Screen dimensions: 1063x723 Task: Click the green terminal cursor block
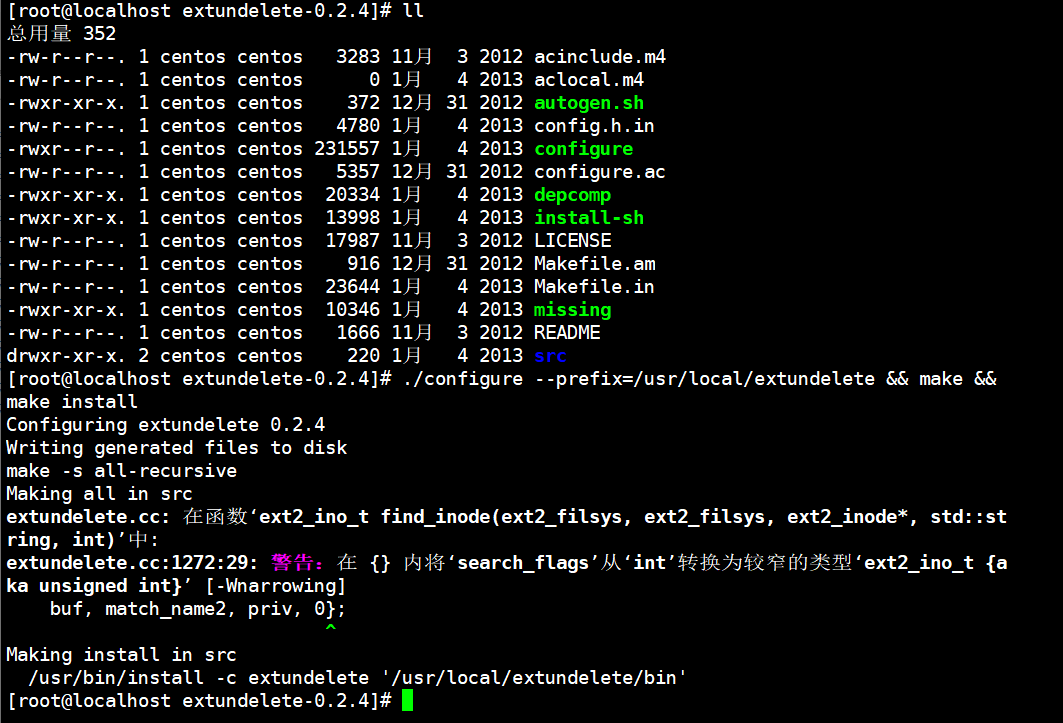coord(407,701)
